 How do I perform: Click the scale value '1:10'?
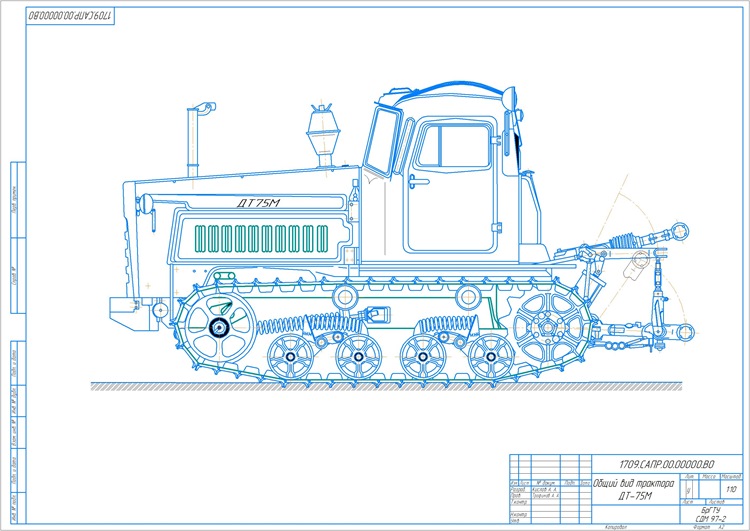pyautogui.click(x=731, y=489)
